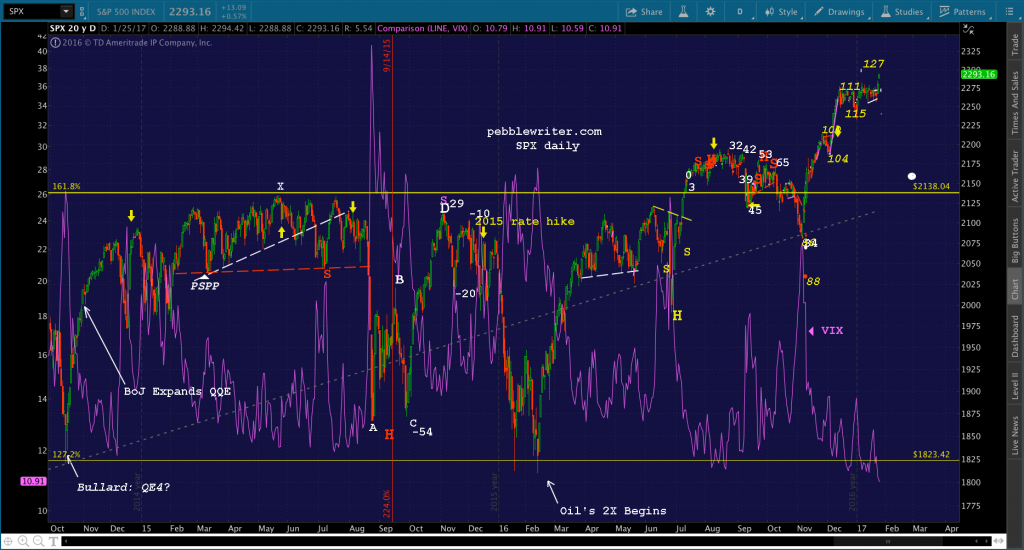Click the 2293.16 current price label
This screenshot has height=550, width=1024.
pos(978,74)
